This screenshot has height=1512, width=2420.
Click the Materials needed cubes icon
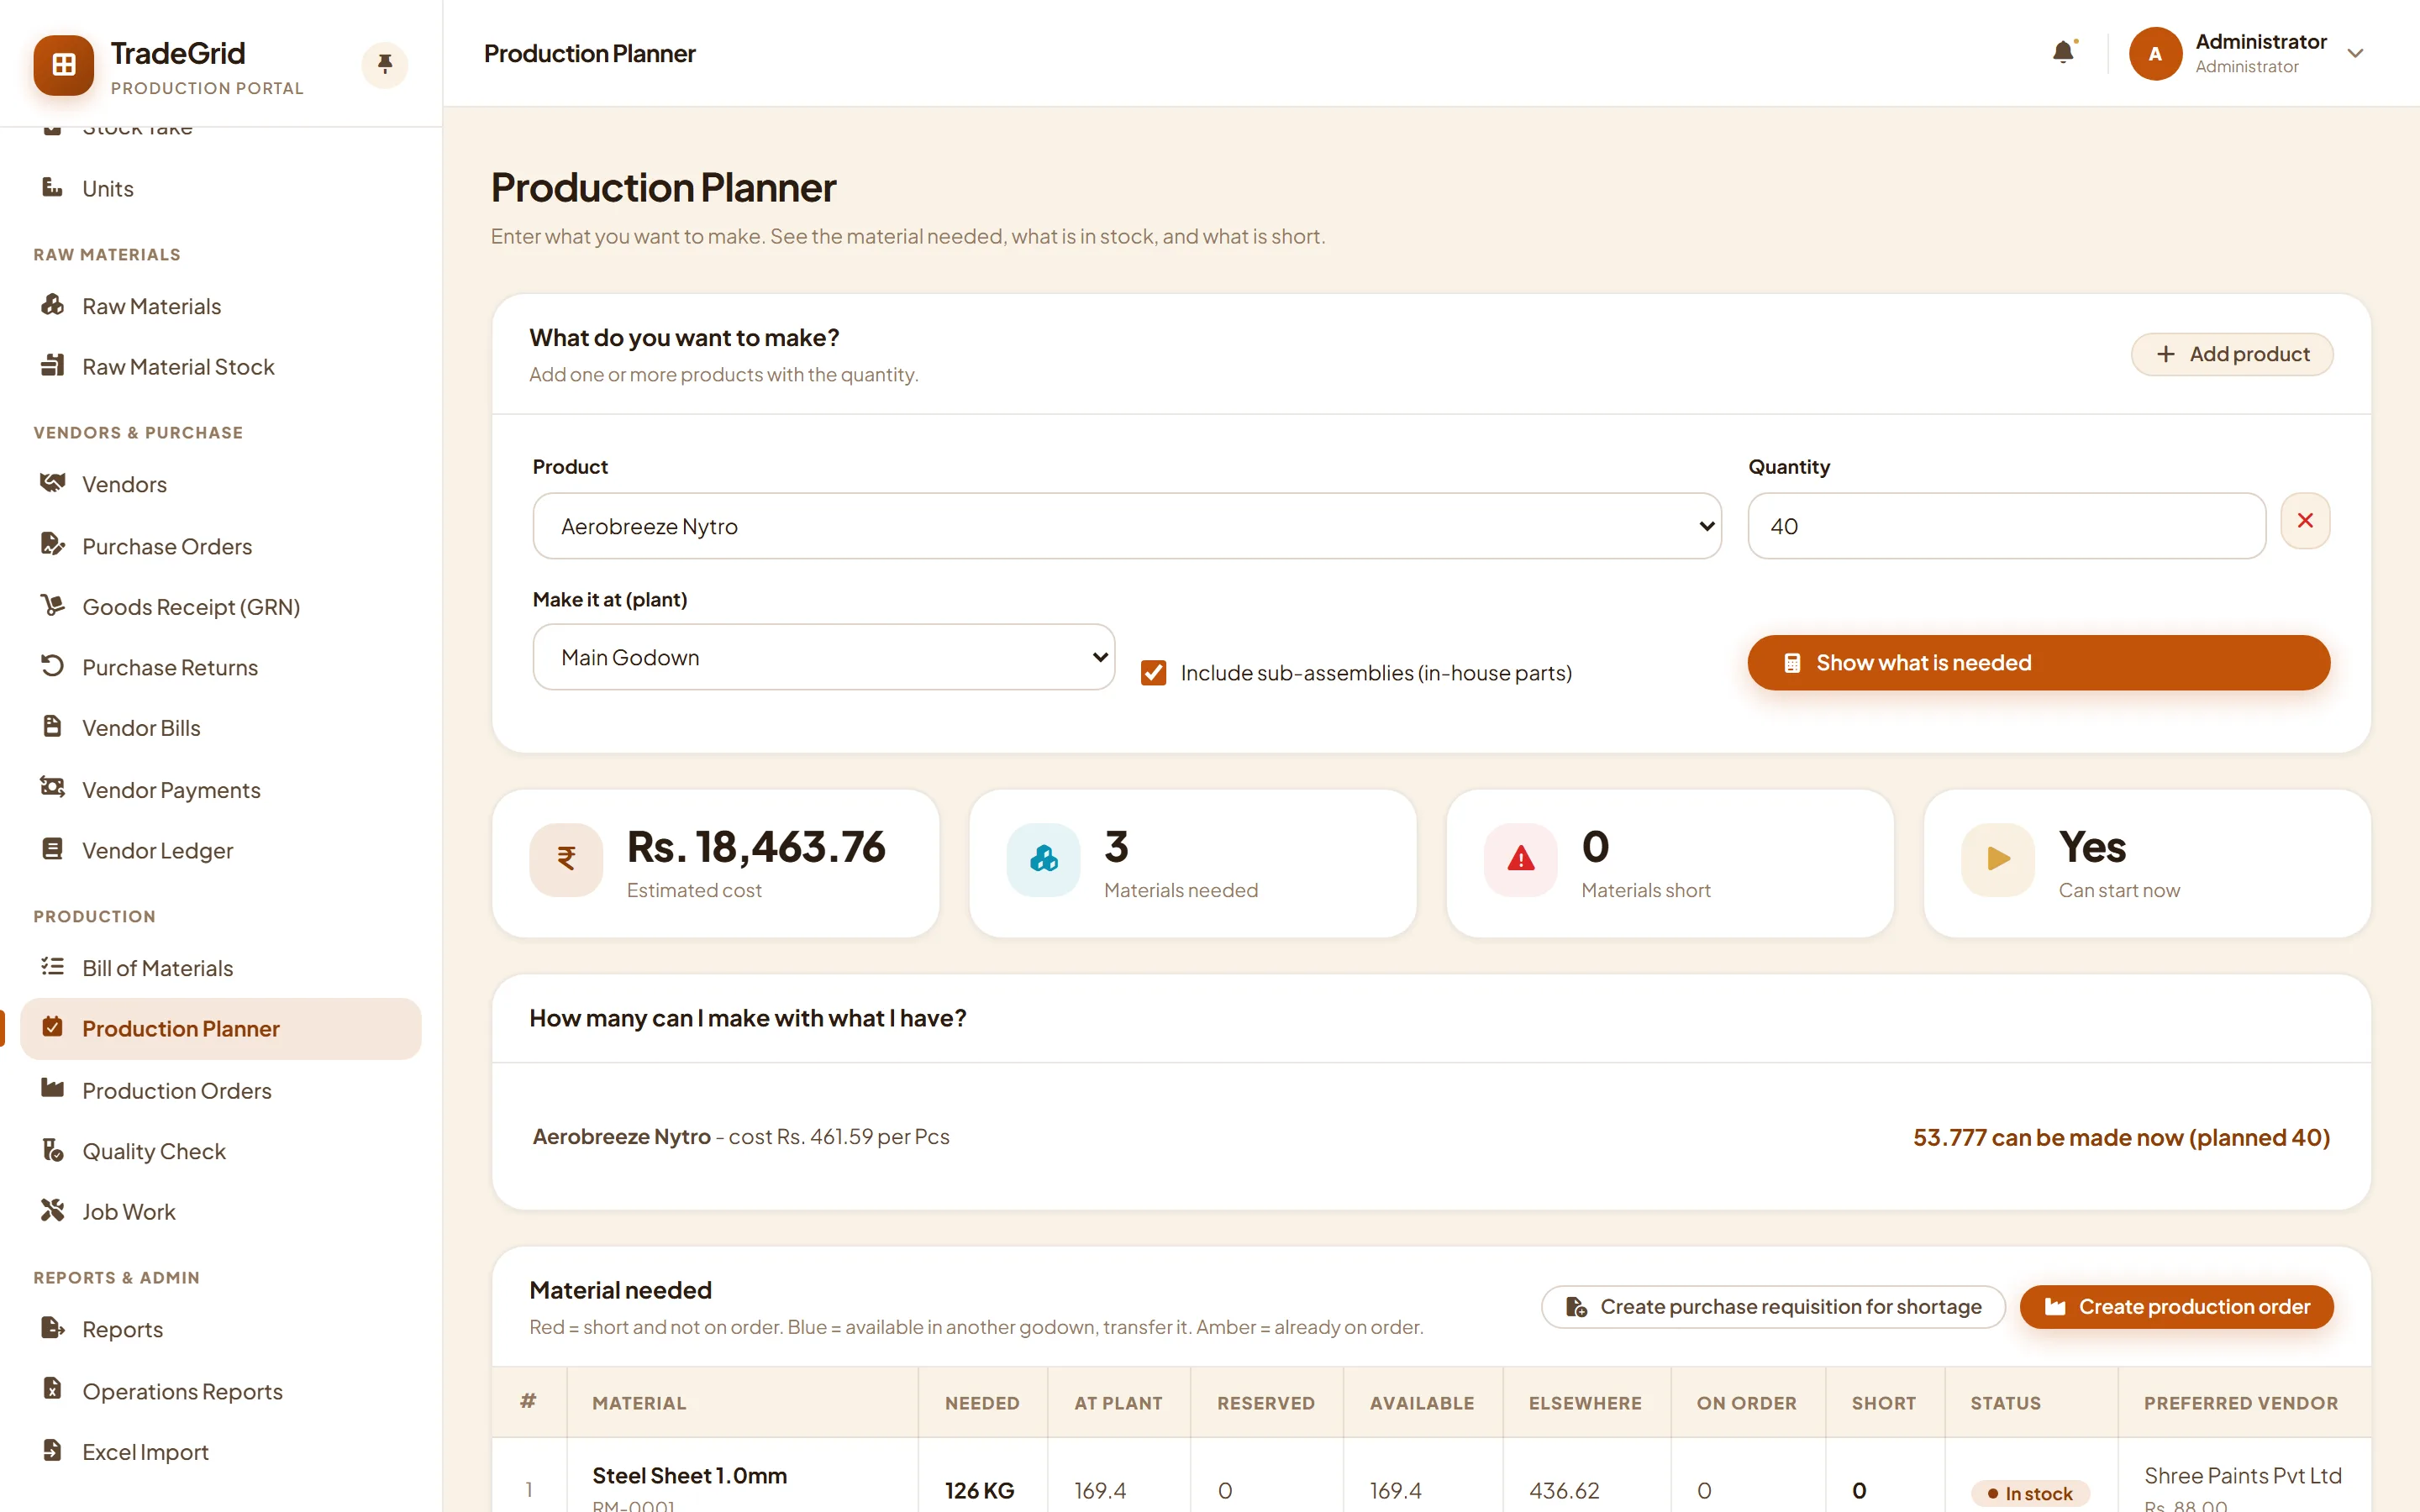(x=1043, y=859)
